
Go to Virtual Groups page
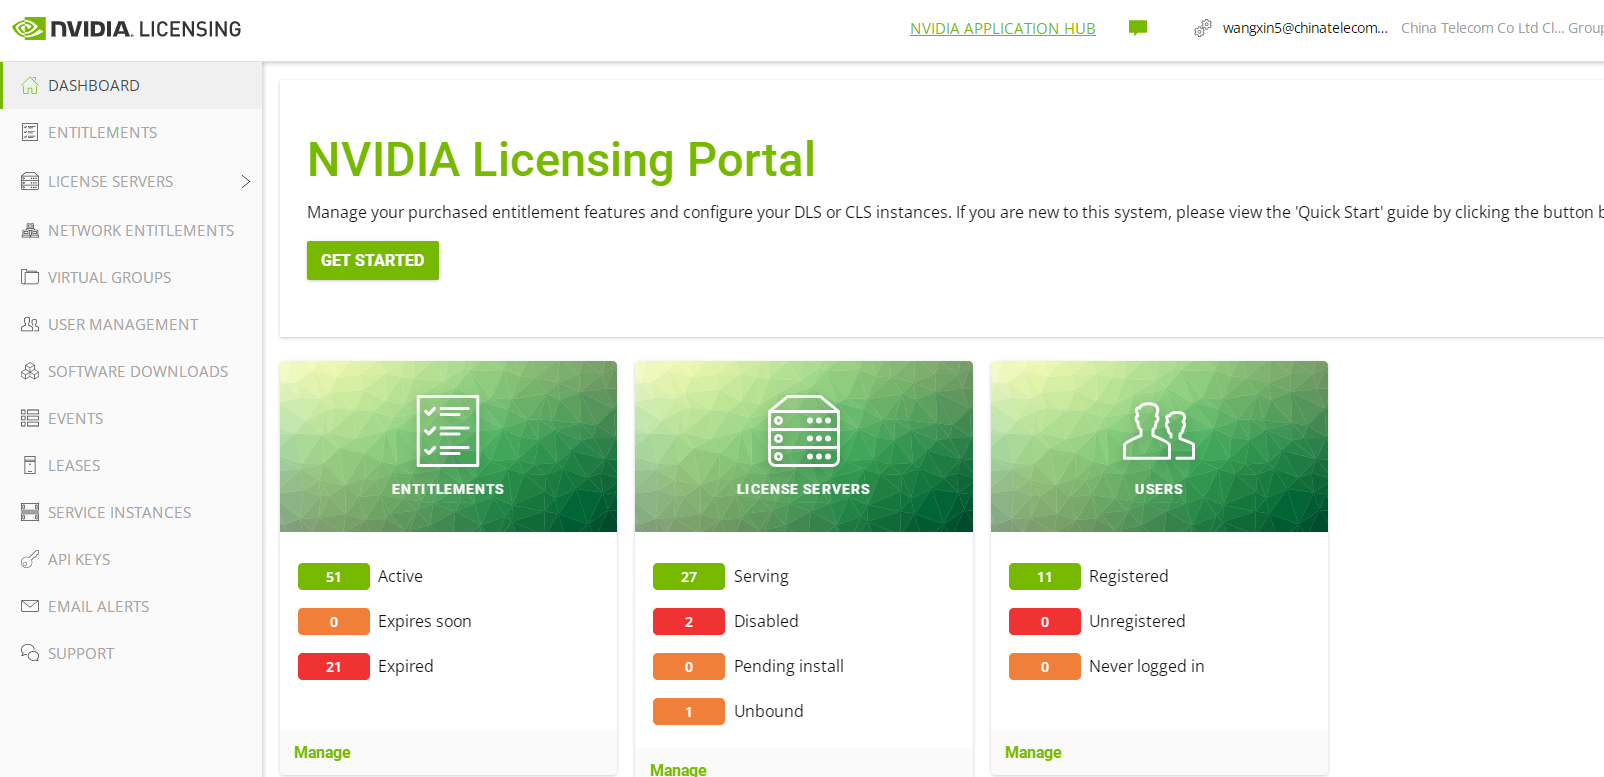(109, 277)
